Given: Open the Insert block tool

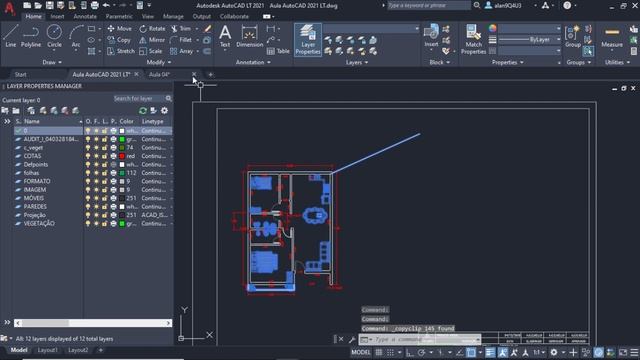Looking at the screenshot, I should click(431, 36).
